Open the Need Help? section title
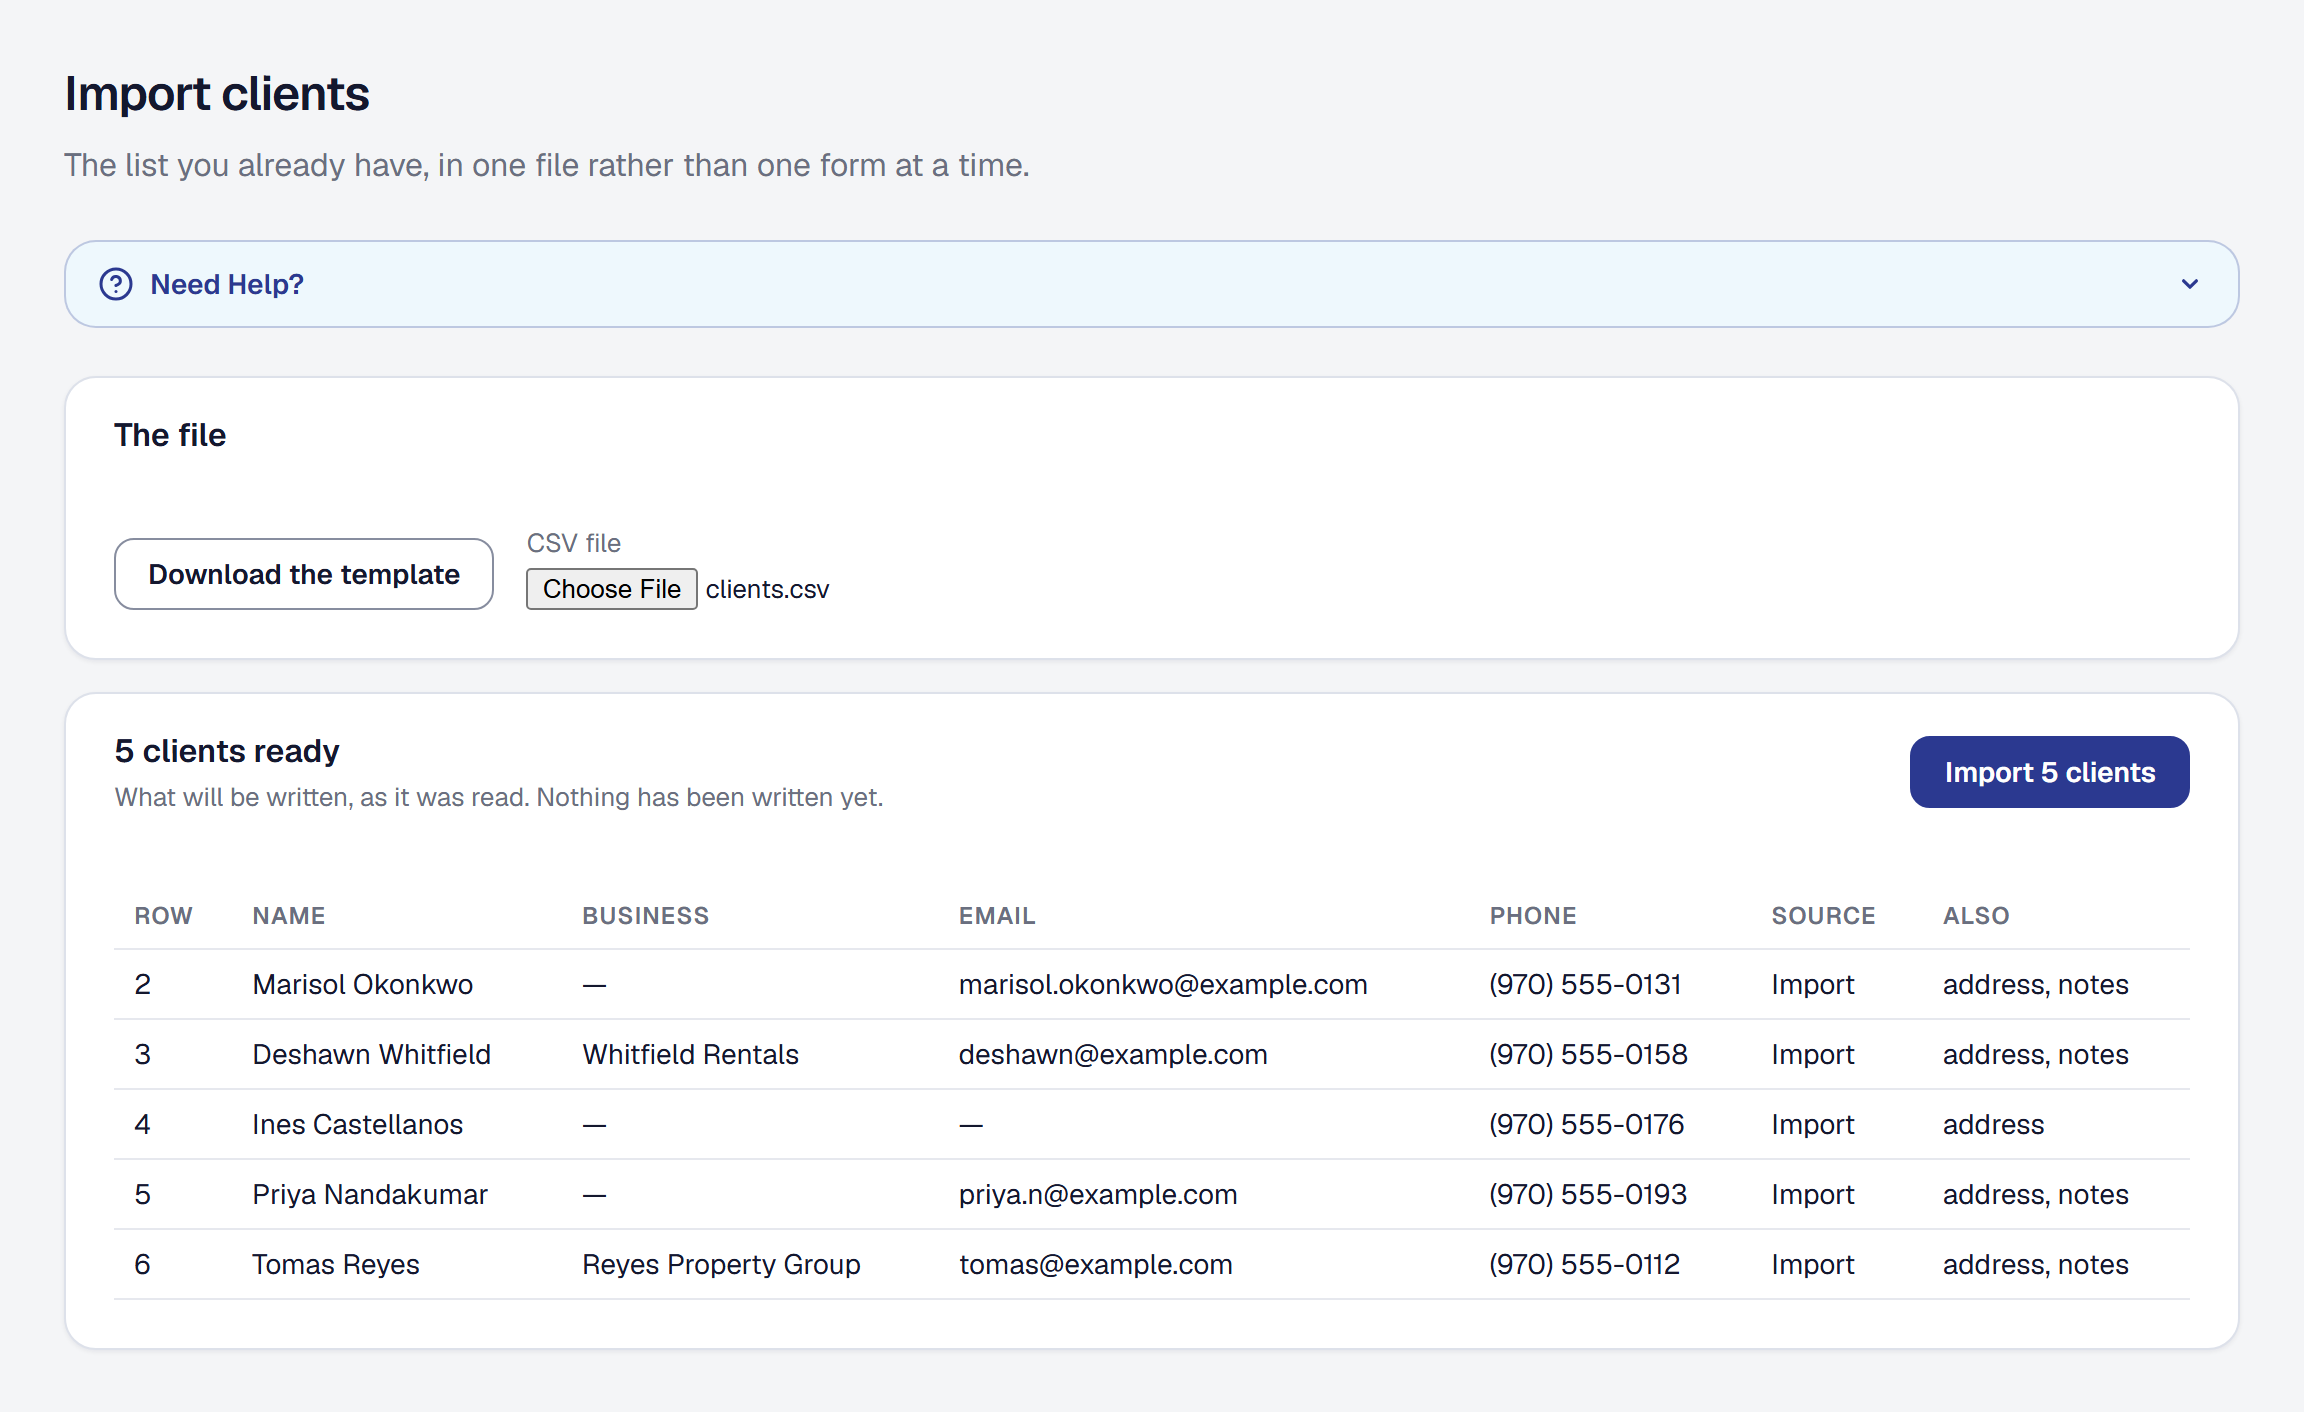 click(x=227, y=284)
